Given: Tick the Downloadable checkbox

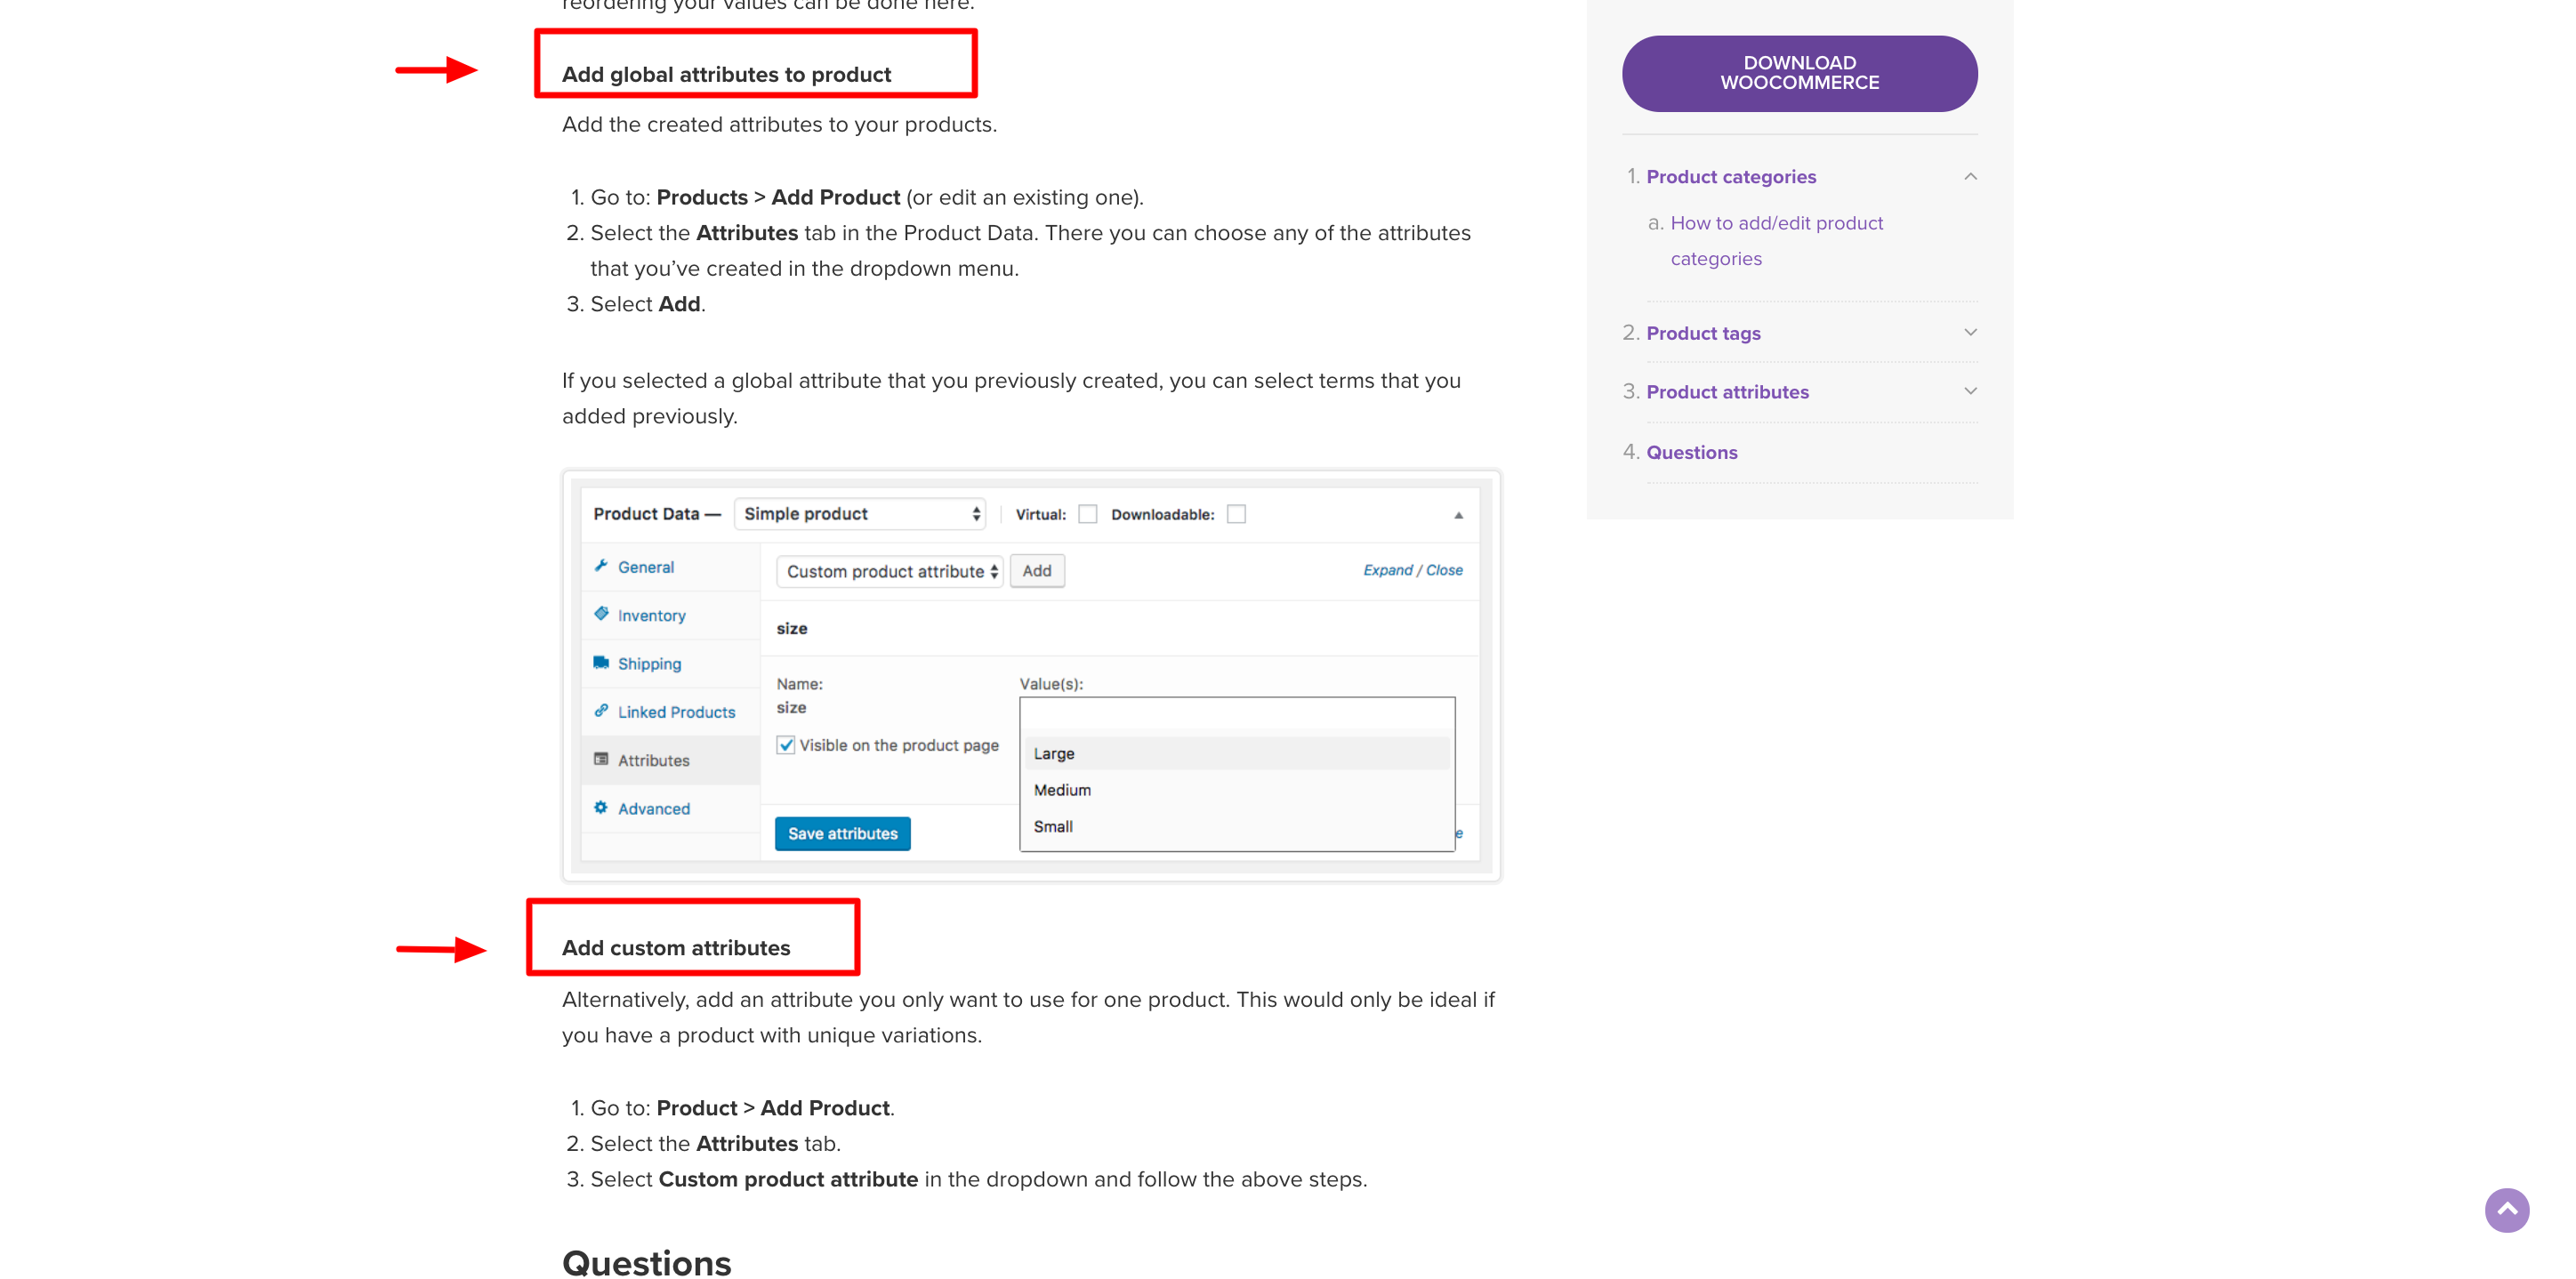Looking at the screenshot, I should point(1237,514).
